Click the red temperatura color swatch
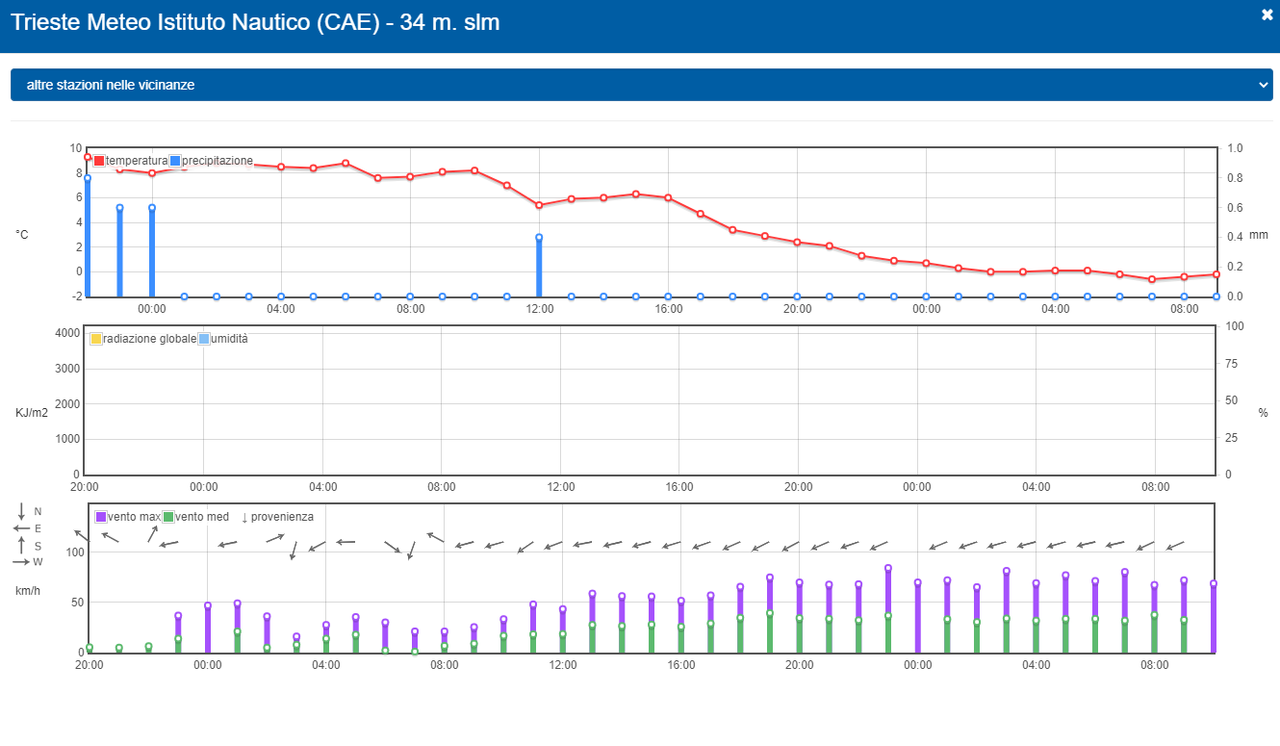 (99, 161)
